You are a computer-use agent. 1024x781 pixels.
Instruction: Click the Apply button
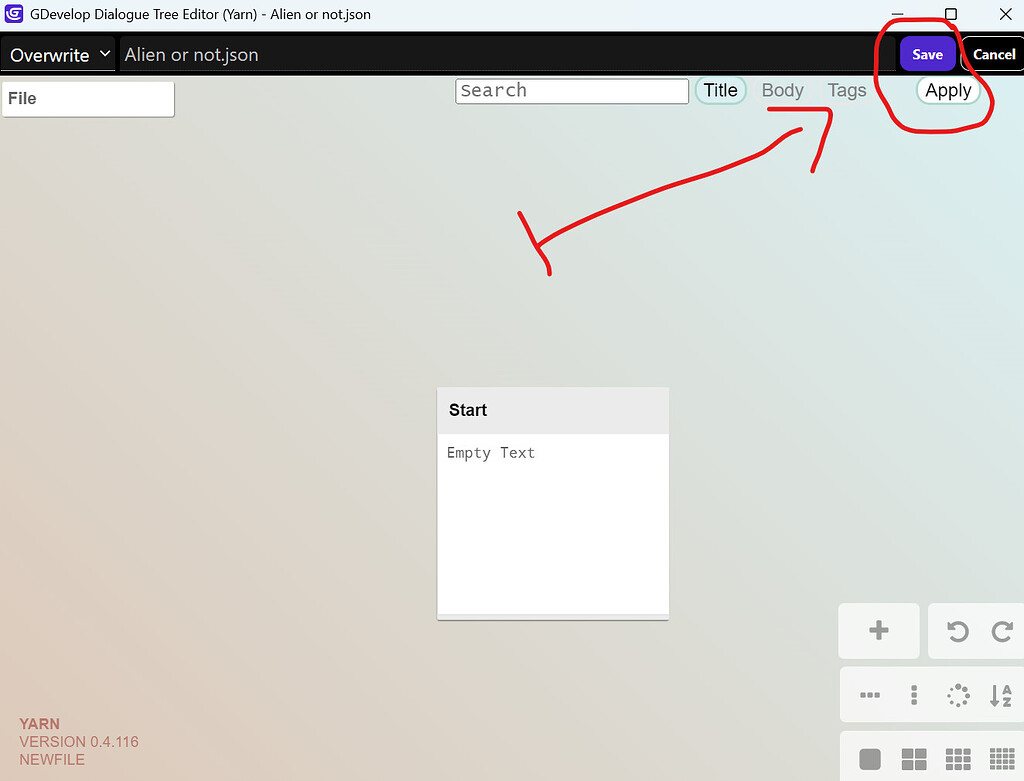(947, 90)
